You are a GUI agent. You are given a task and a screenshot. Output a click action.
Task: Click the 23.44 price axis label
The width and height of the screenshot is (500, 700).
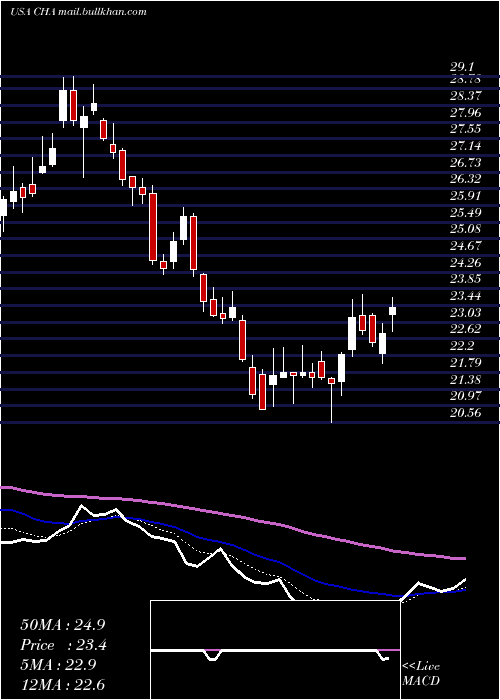pyautogui.click(x=466, y=296)
